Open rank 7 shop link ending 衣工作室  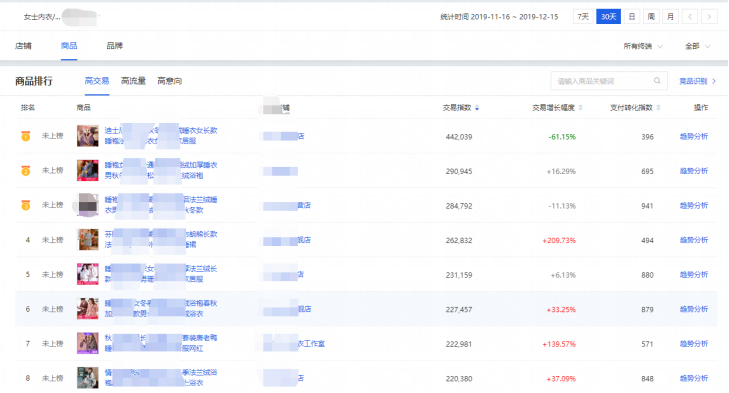(294, 344)
